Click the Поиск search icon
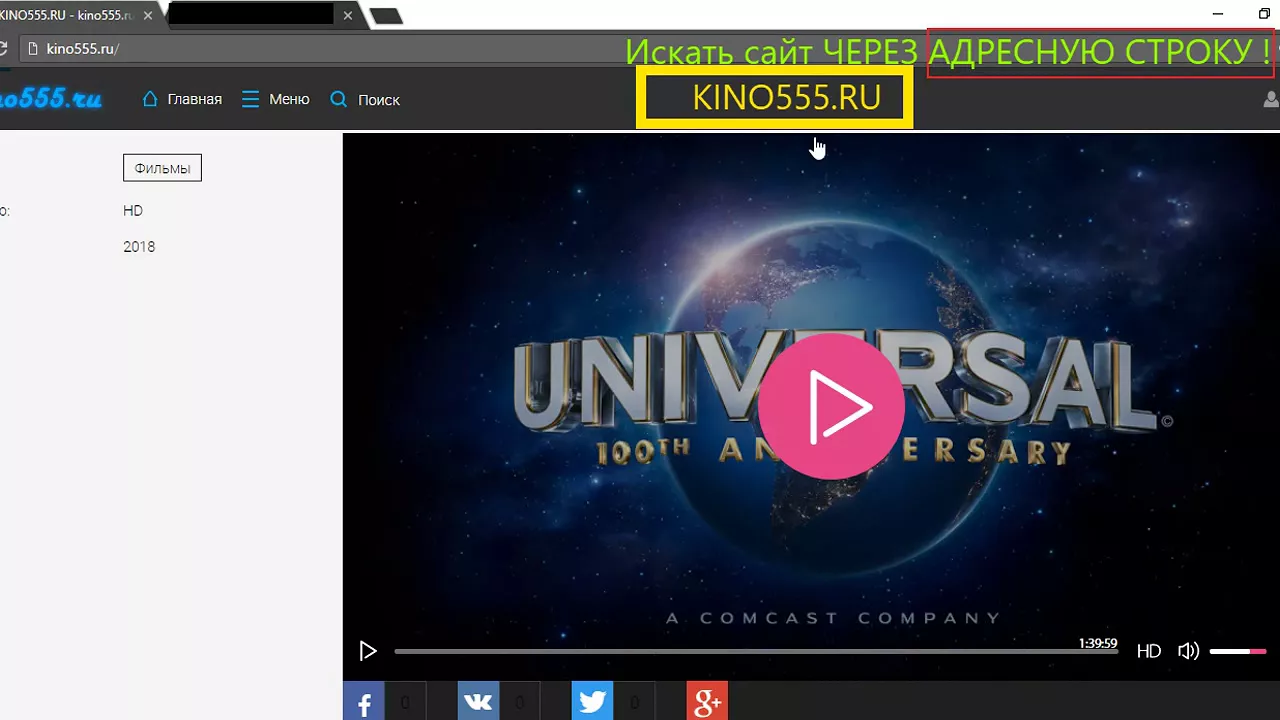 click(x=339, y=99)
